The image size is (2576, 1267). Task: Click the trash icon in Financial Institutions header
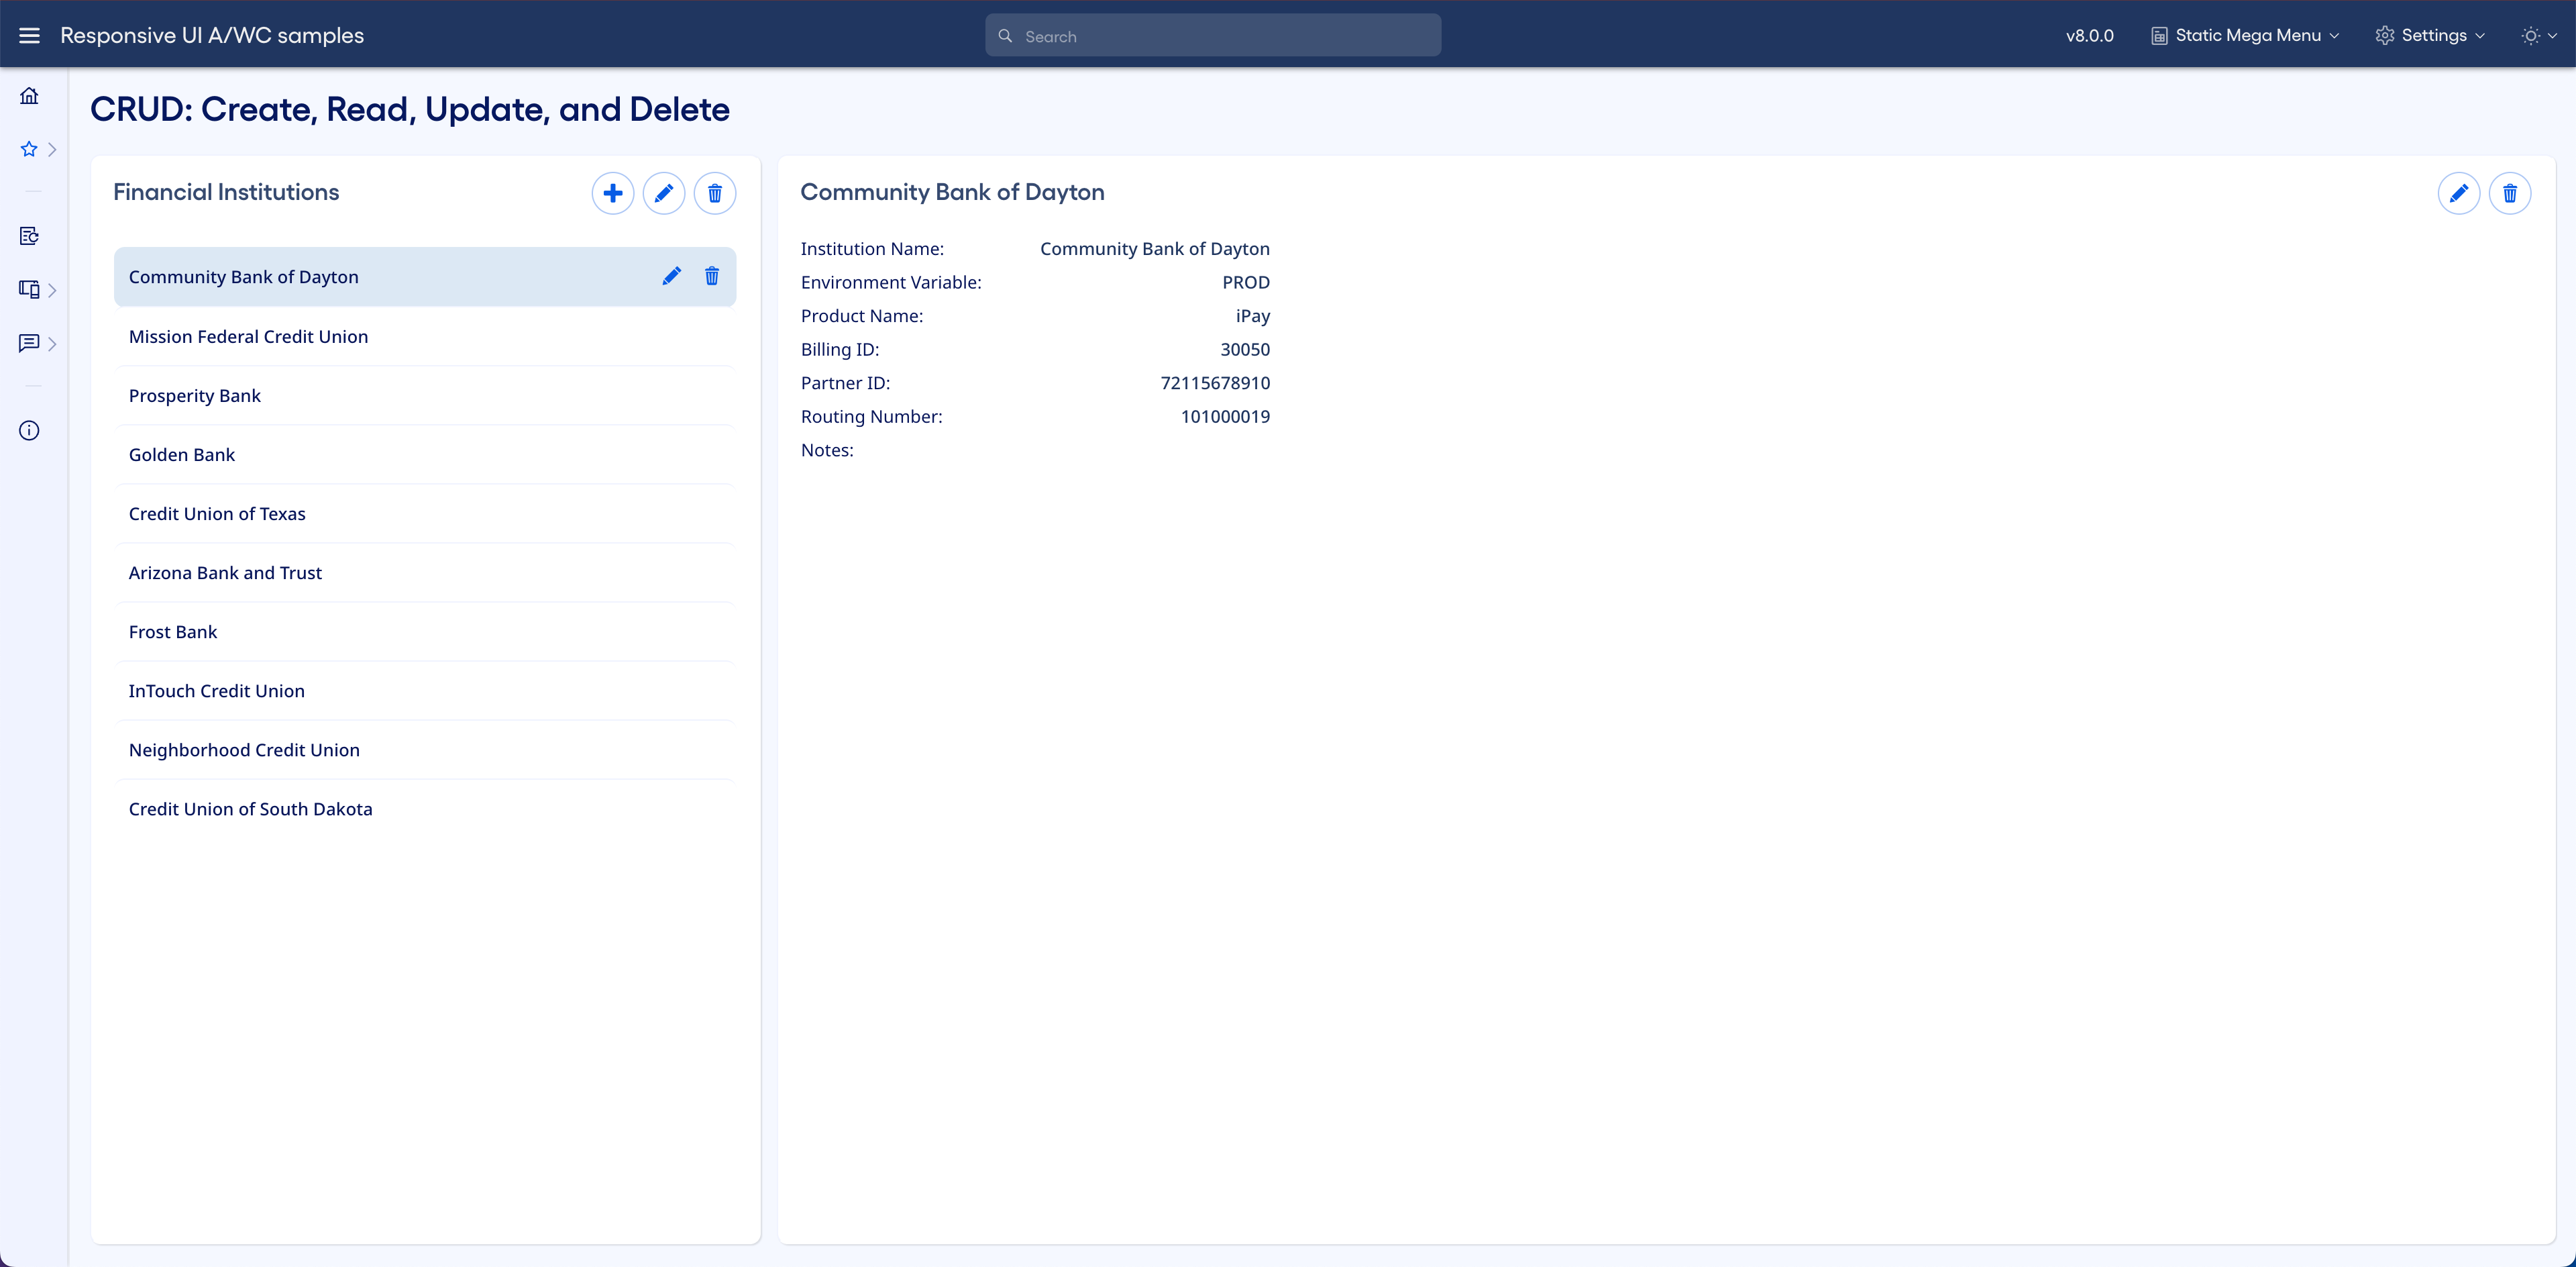(714, 193)
